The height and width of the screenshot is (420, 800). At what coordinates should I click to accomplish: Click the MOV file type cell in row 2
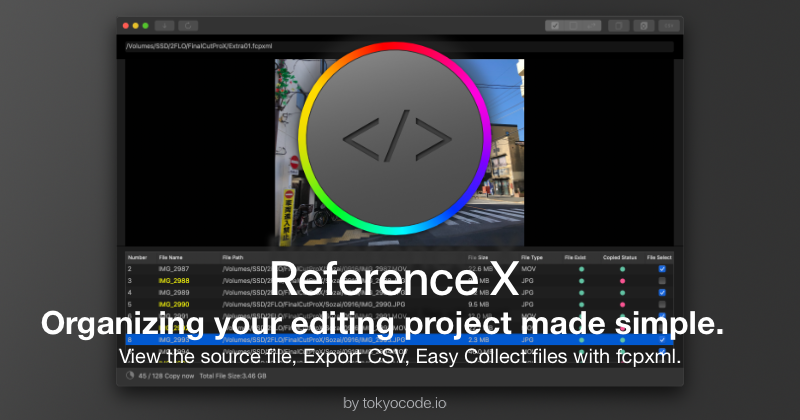click(529, 269)
